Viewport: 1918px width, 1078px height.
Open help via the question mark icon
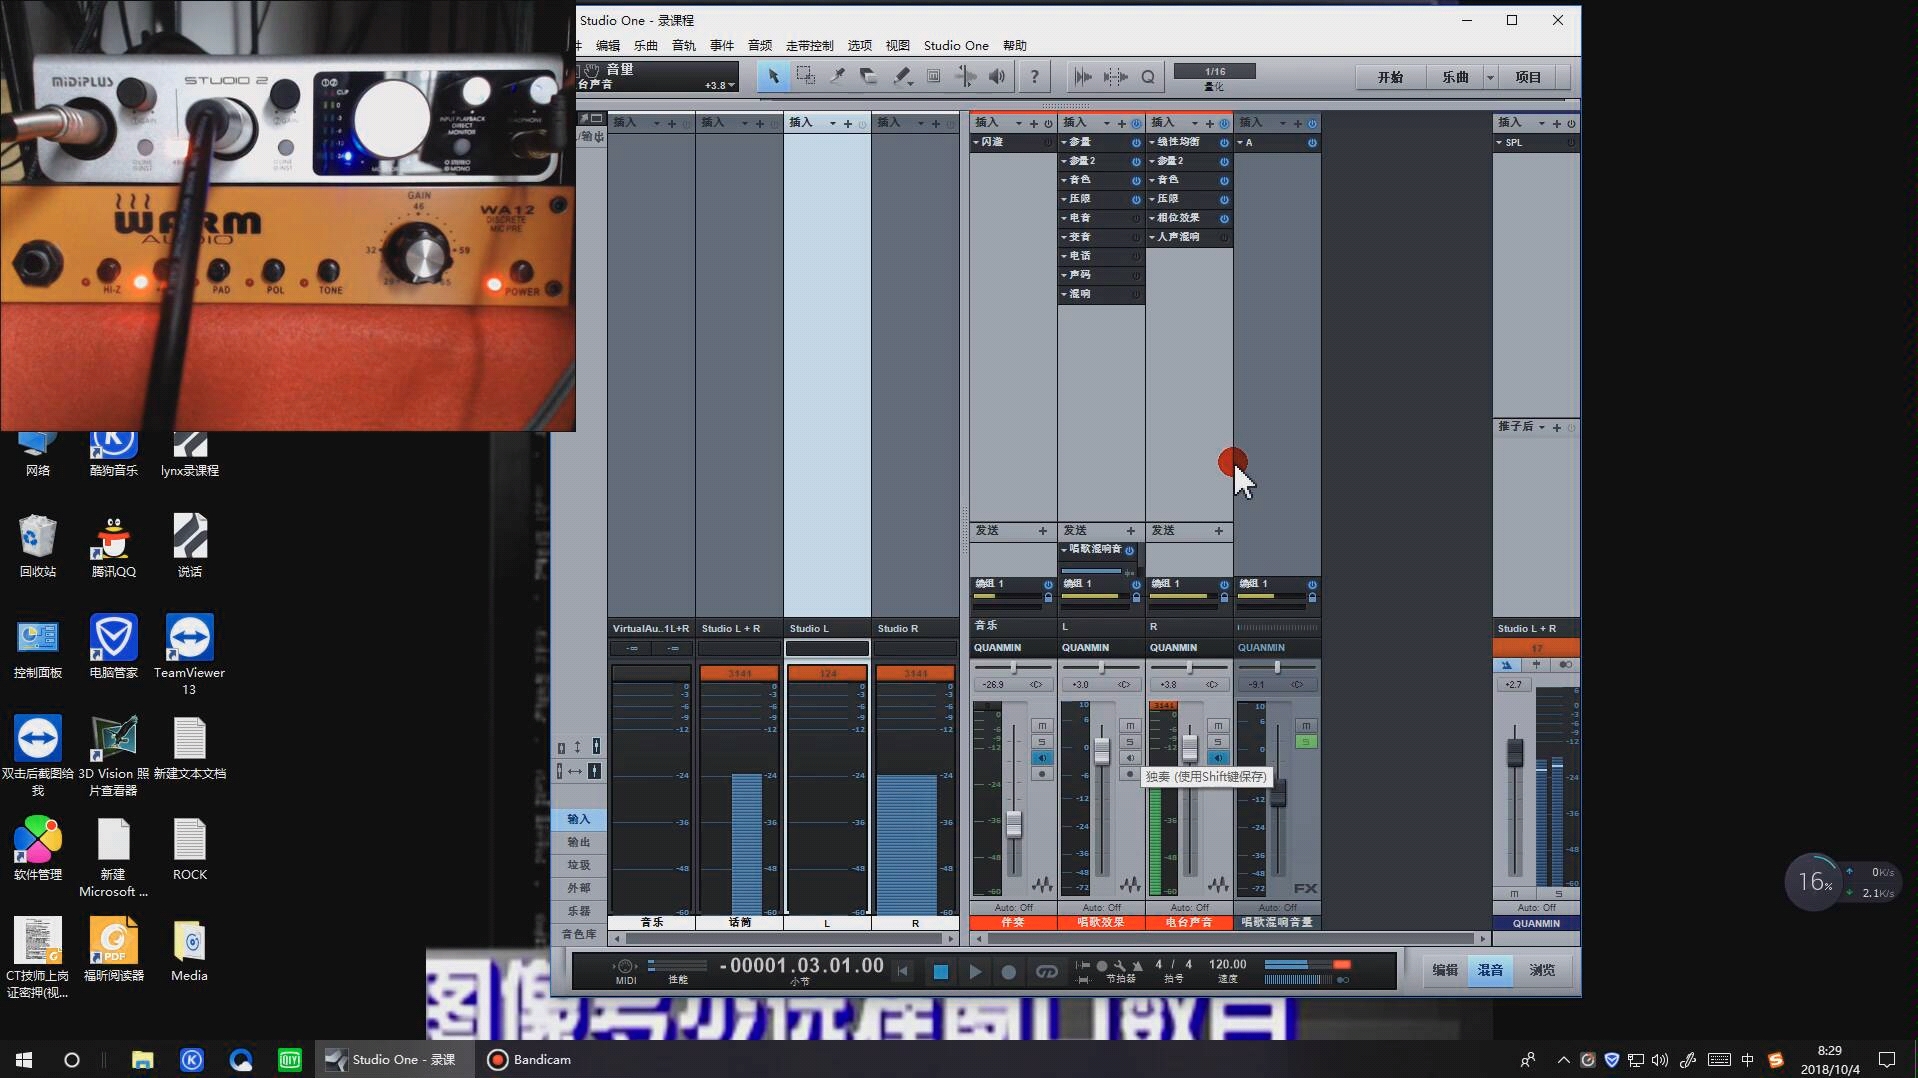pos(1036,76)
